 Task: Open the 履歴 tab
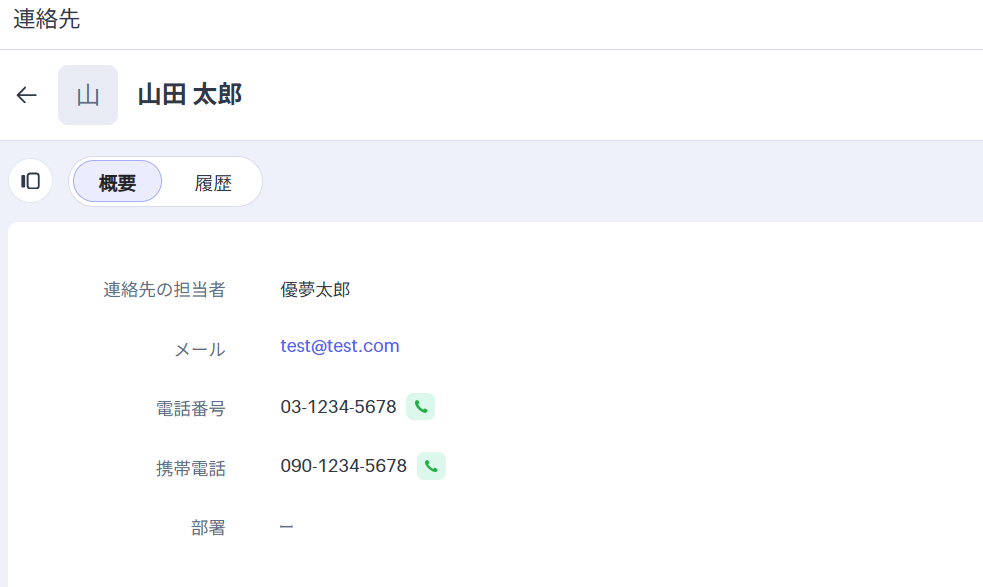(213, 182)
